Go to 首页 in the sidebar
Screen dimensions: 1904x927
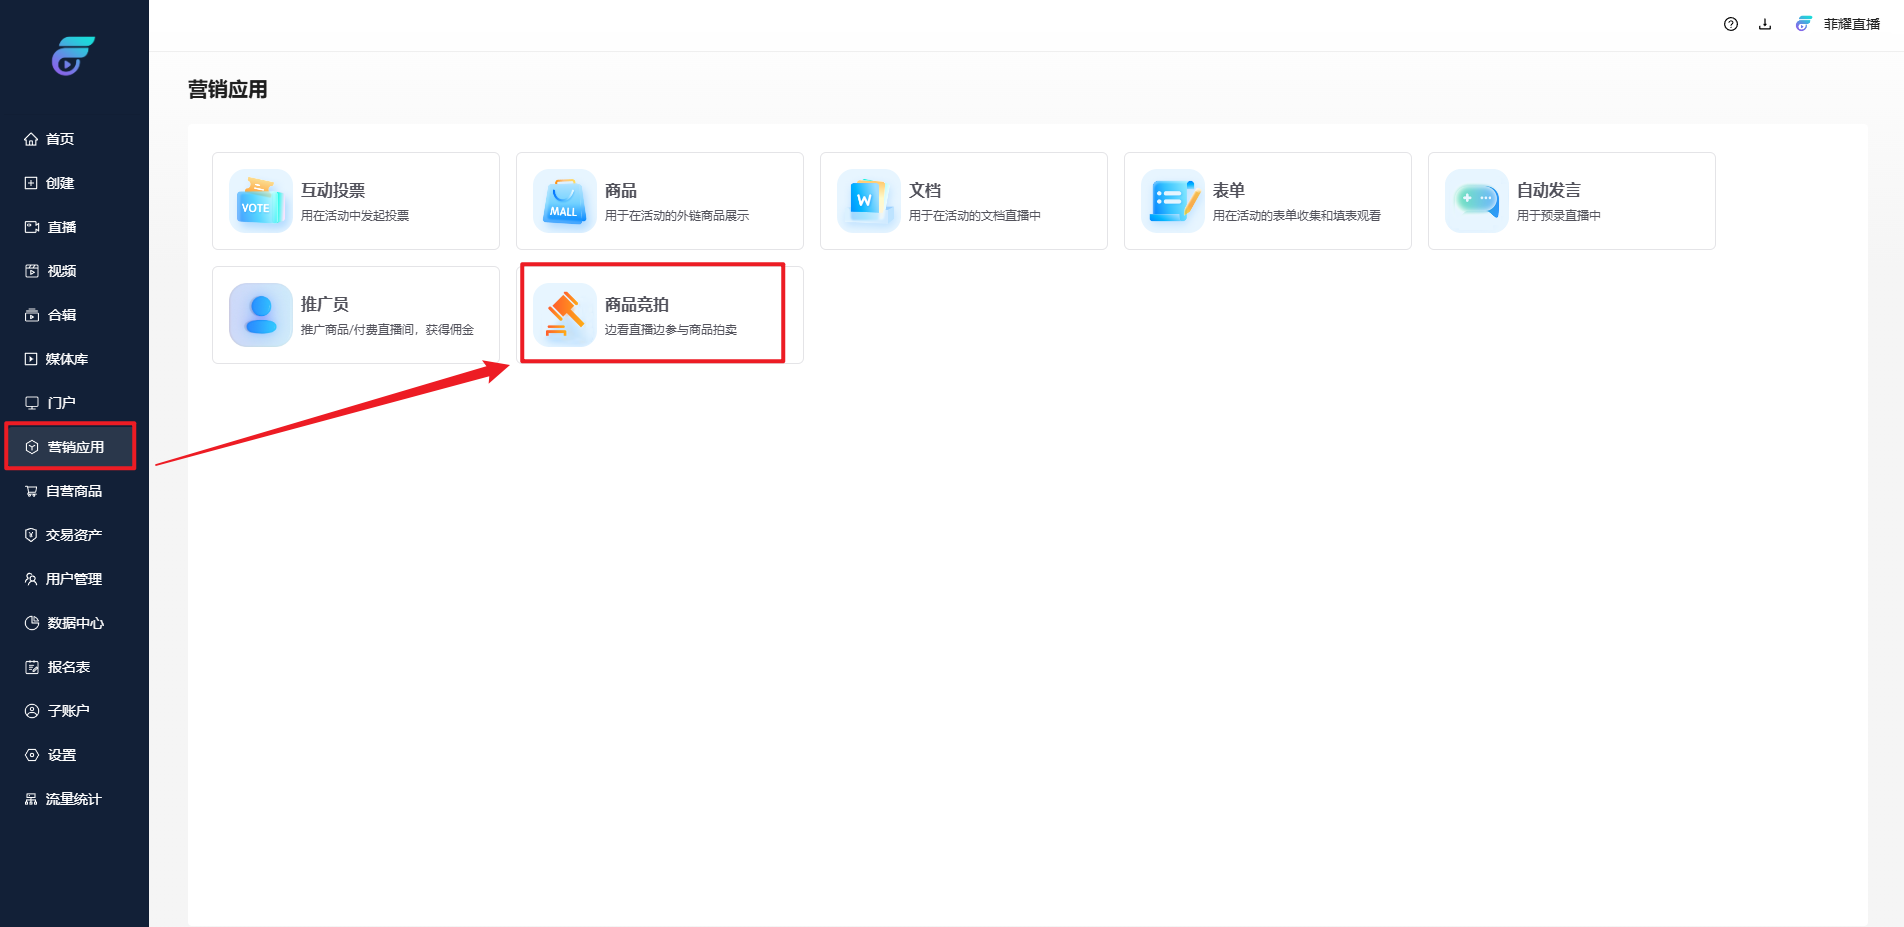pos(60,139)
